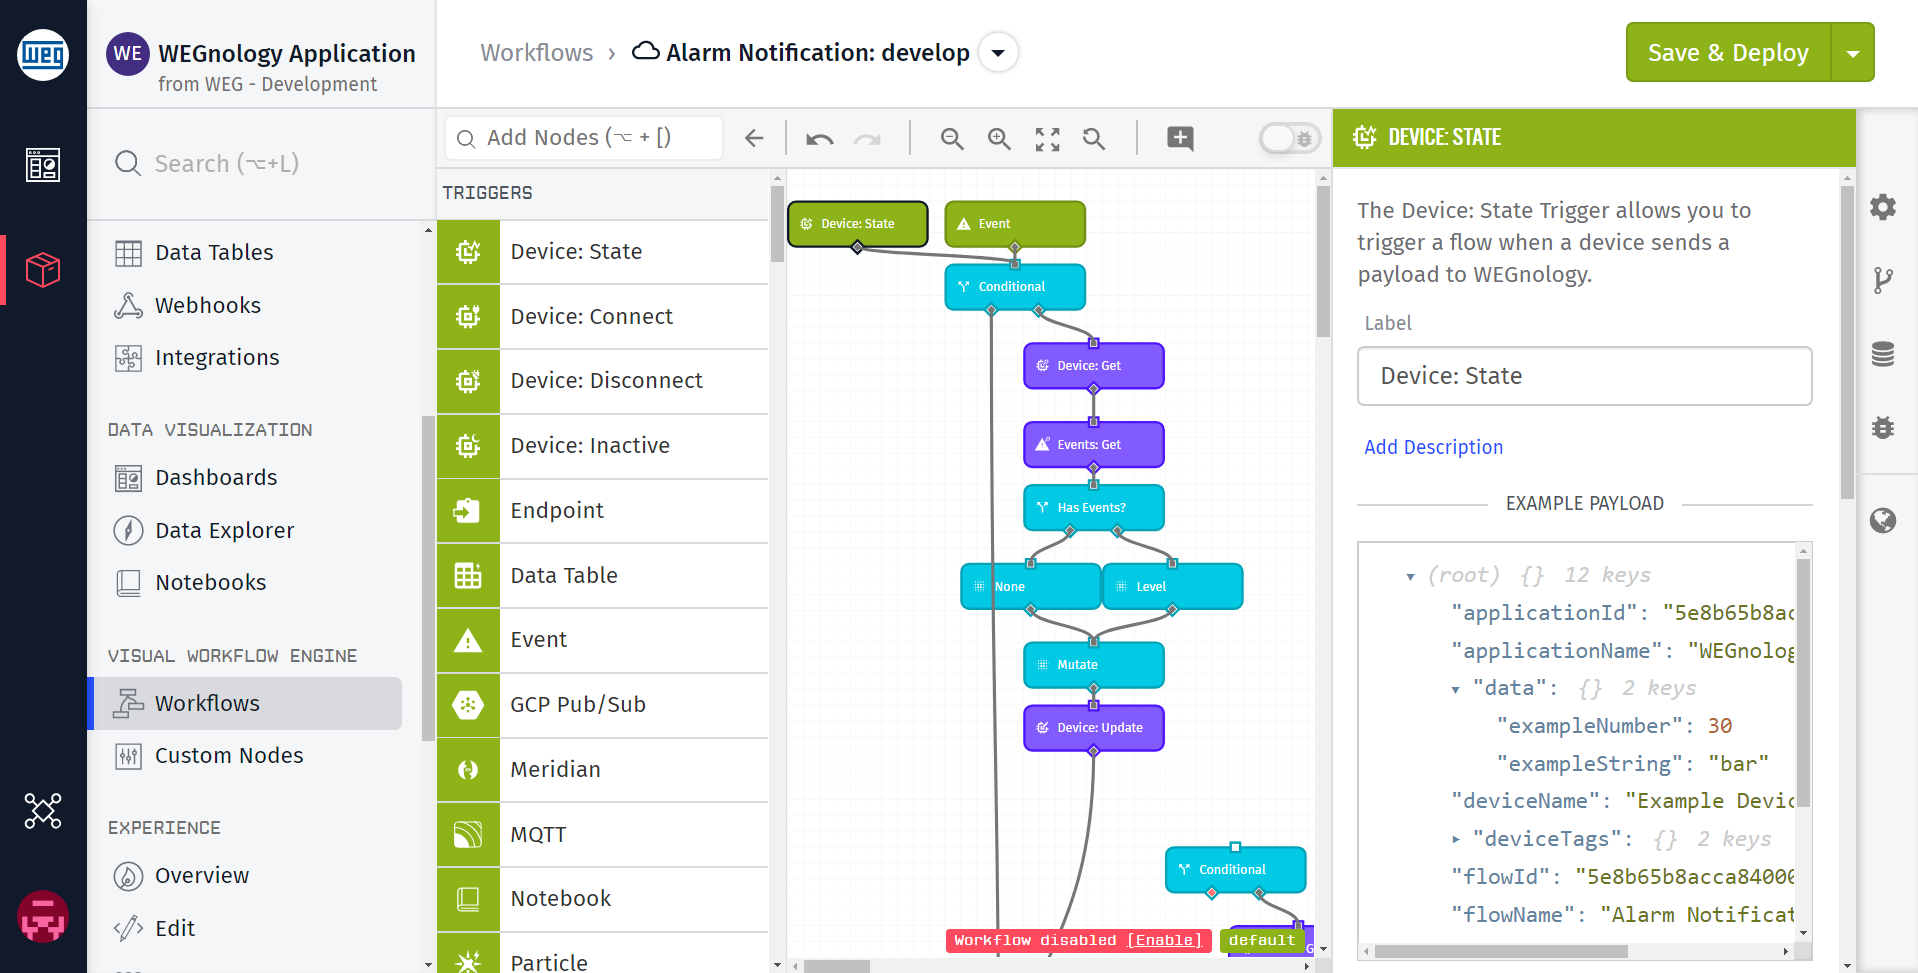Search the canvas with magnifier icon
This screenshot has width=1918, height=973.
[1094, 139]
